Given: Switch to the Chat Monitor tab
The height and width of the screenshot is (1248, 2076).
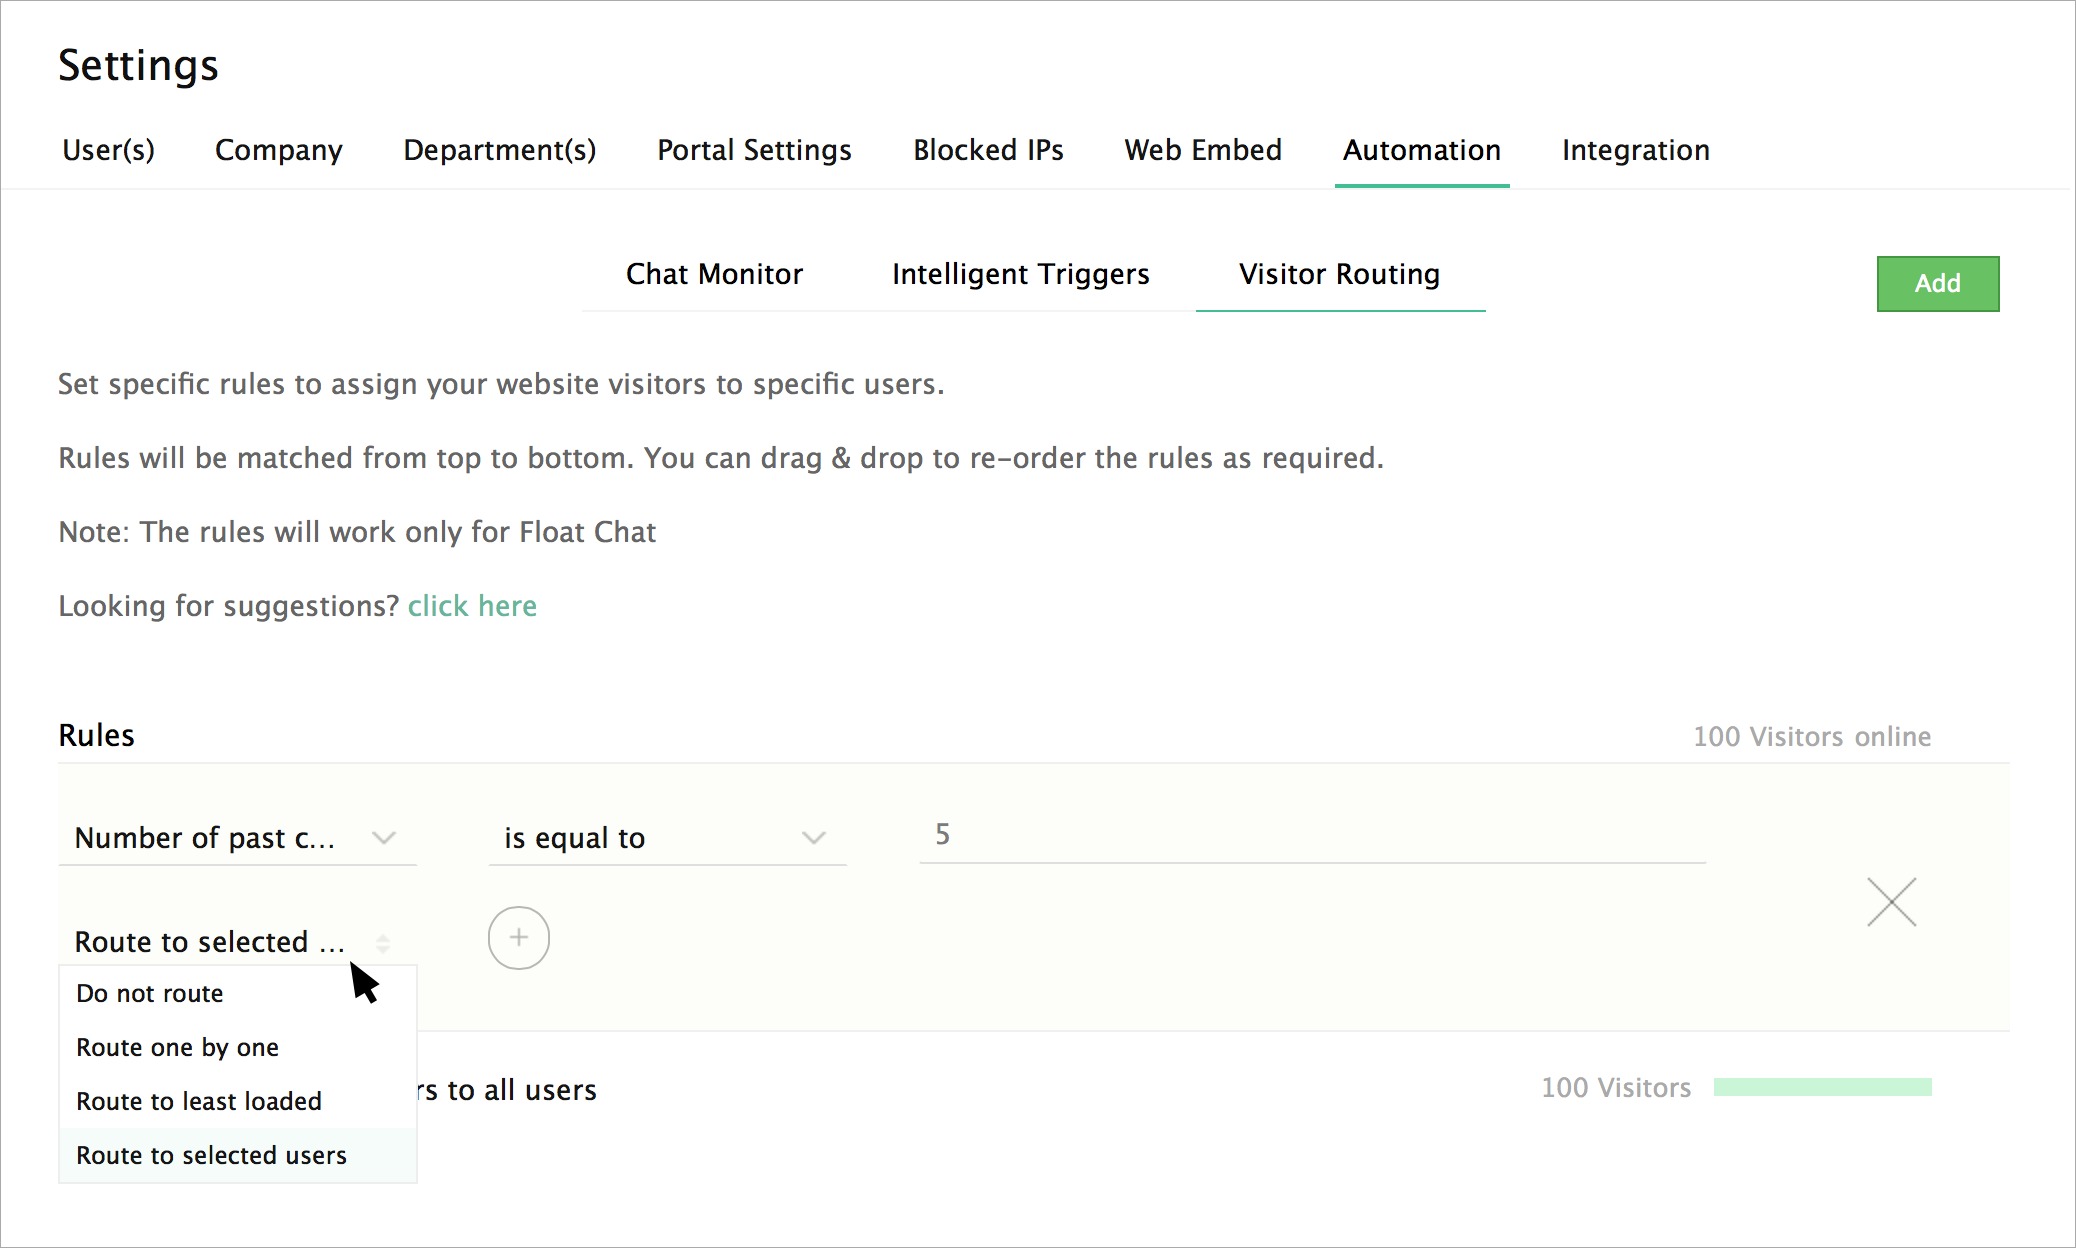Looking at the screenshot, I should pyautogui.click(x=714, y=274).
